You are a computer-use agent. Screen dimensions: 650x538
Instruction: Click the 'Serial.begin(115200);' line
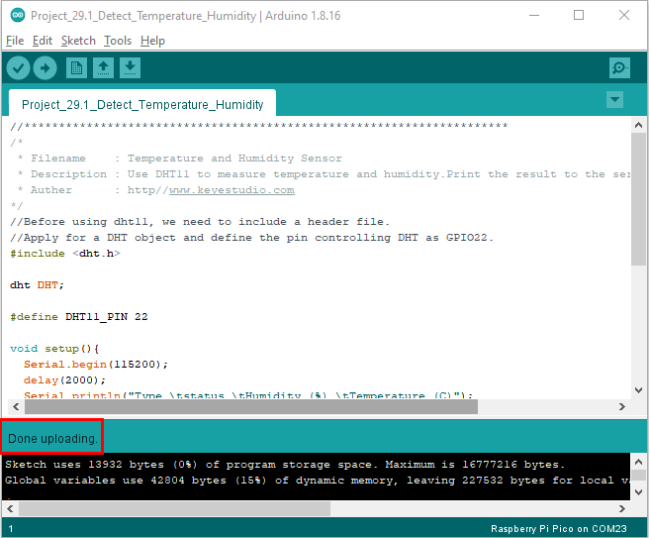coord(95,364)
